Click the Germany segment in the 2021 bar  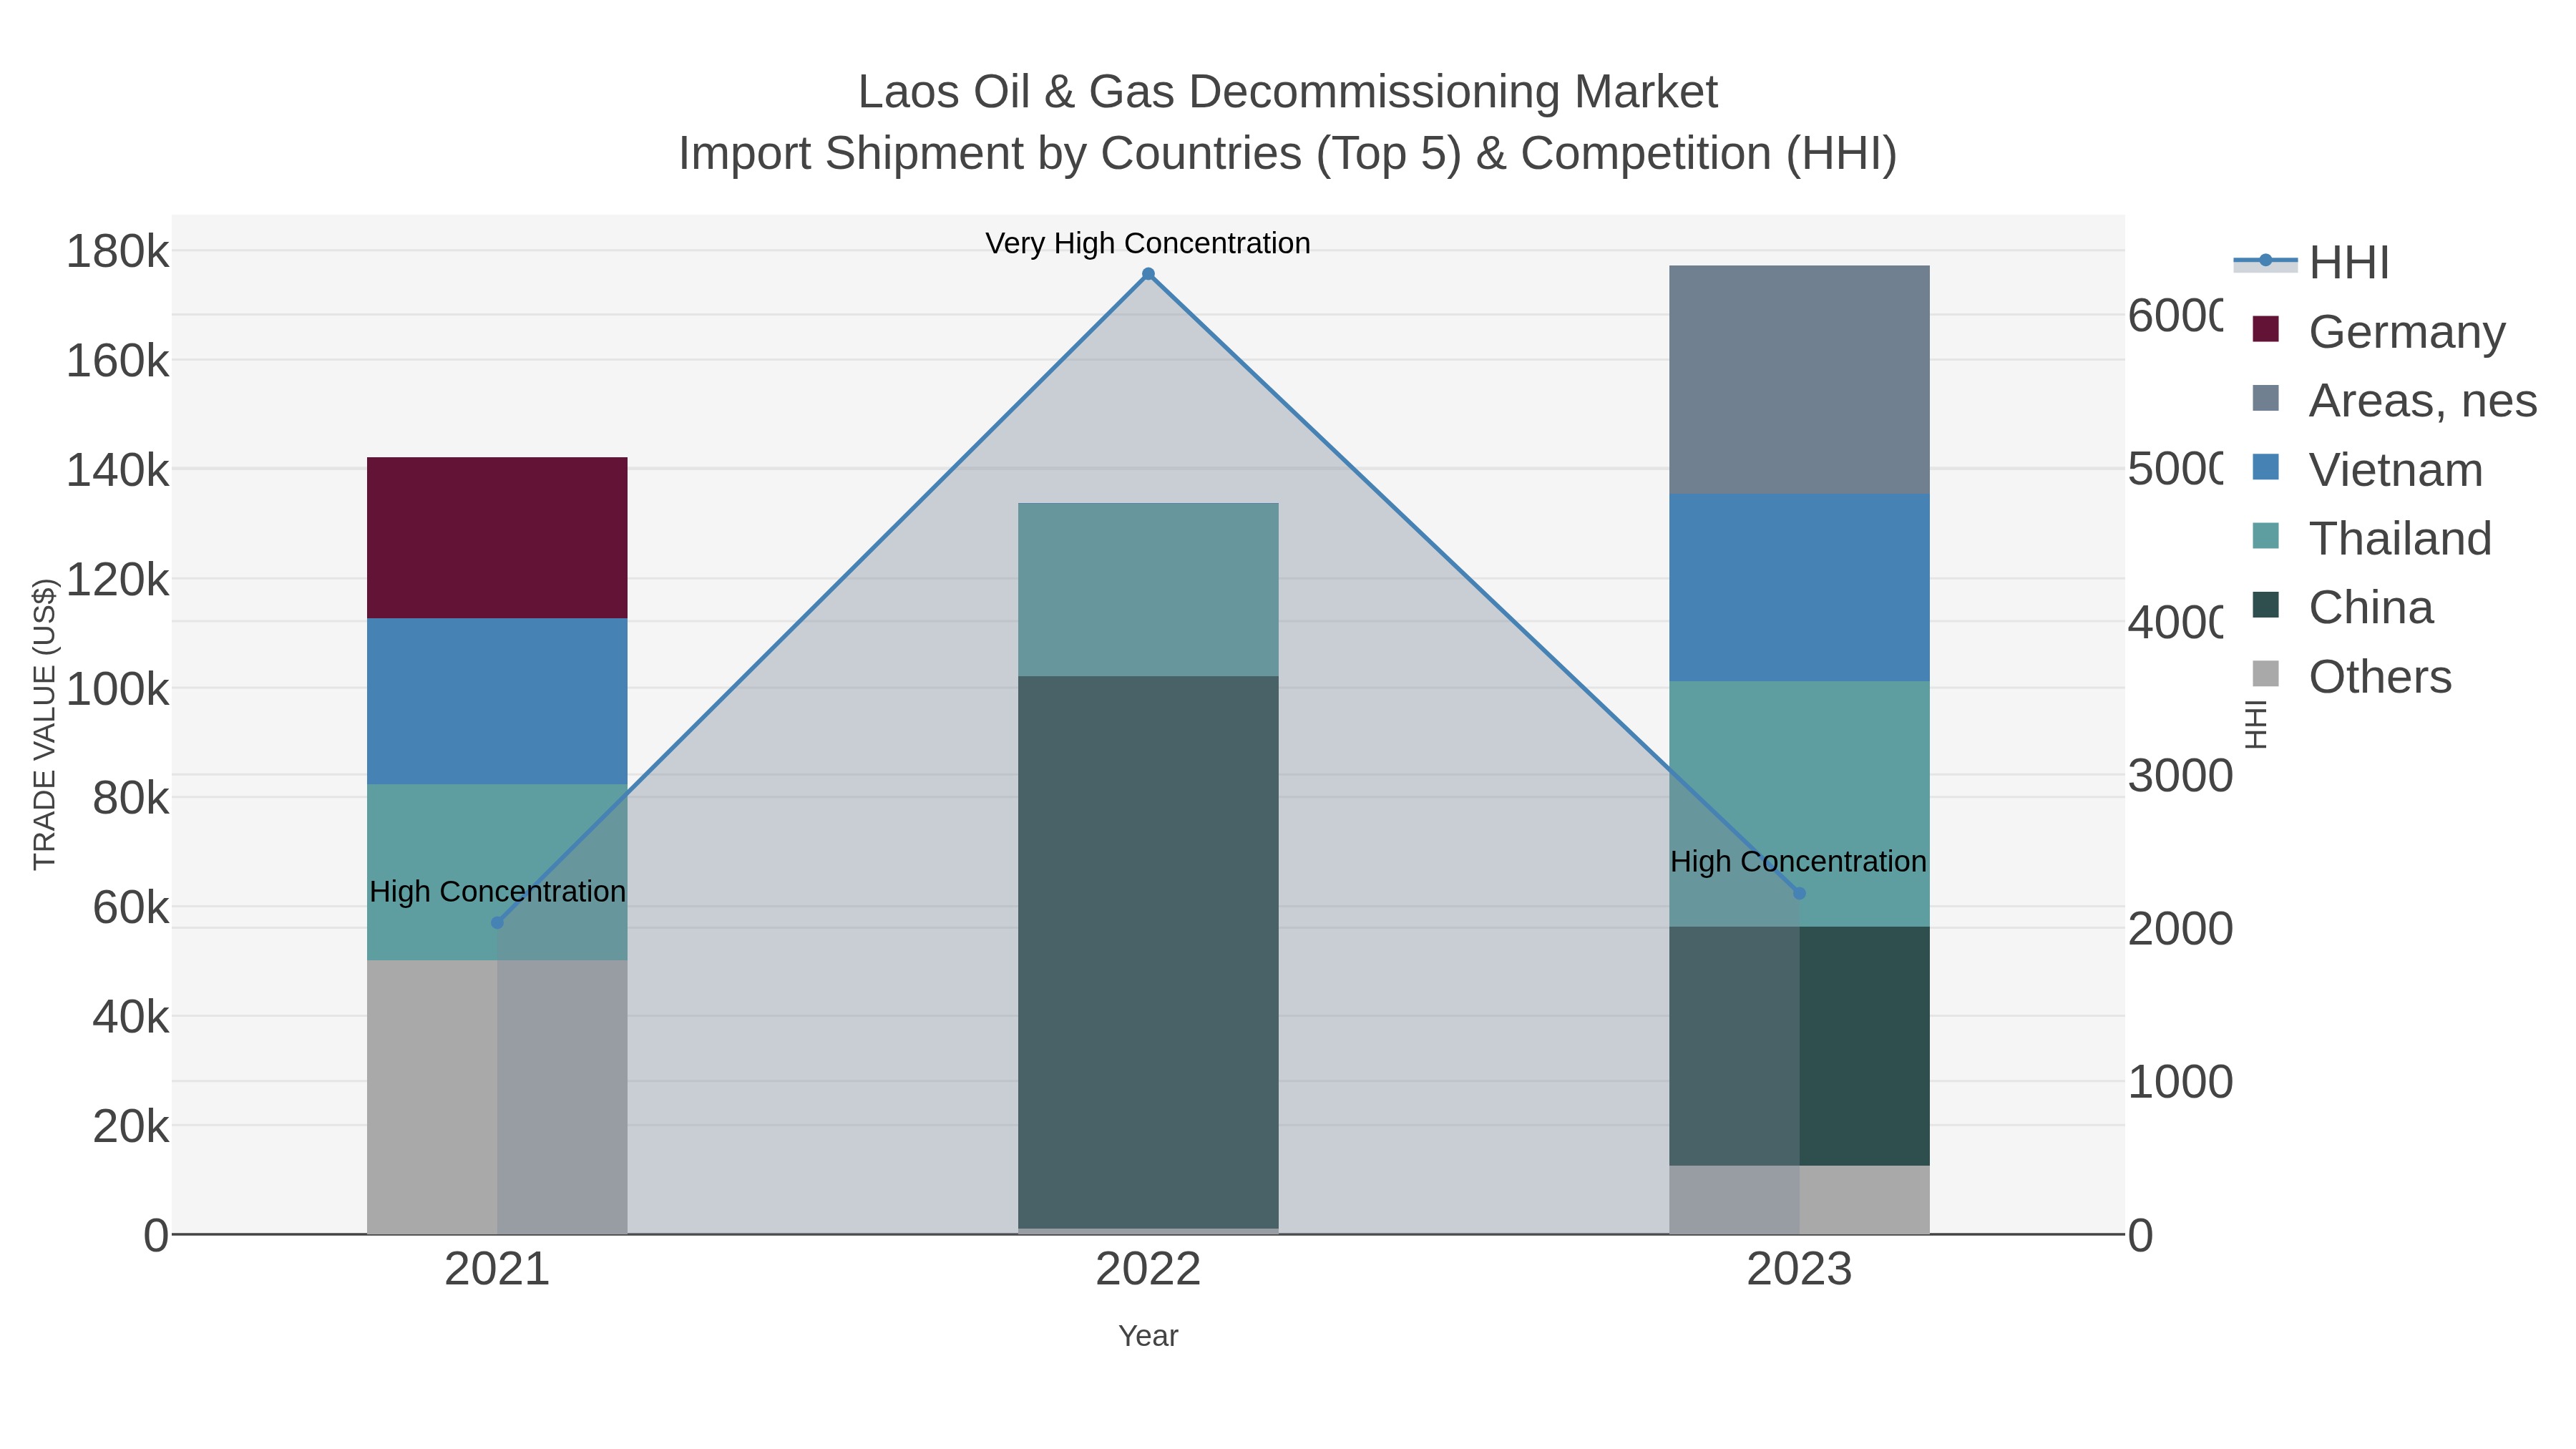click(x=497, y=538)
